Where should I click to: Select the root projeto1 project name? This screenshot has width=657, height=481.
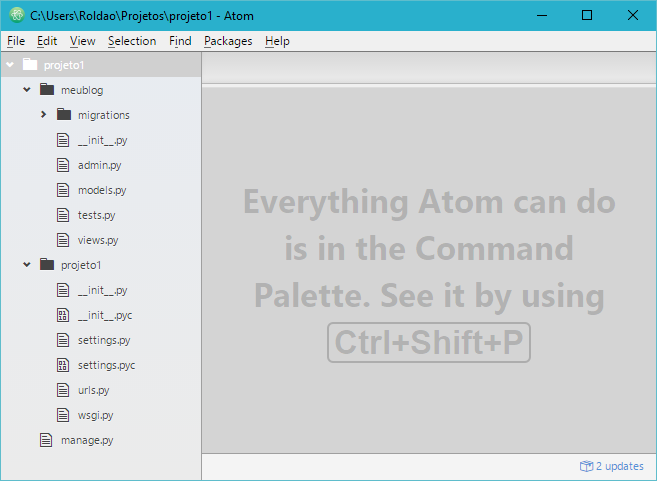click(64, 65)
